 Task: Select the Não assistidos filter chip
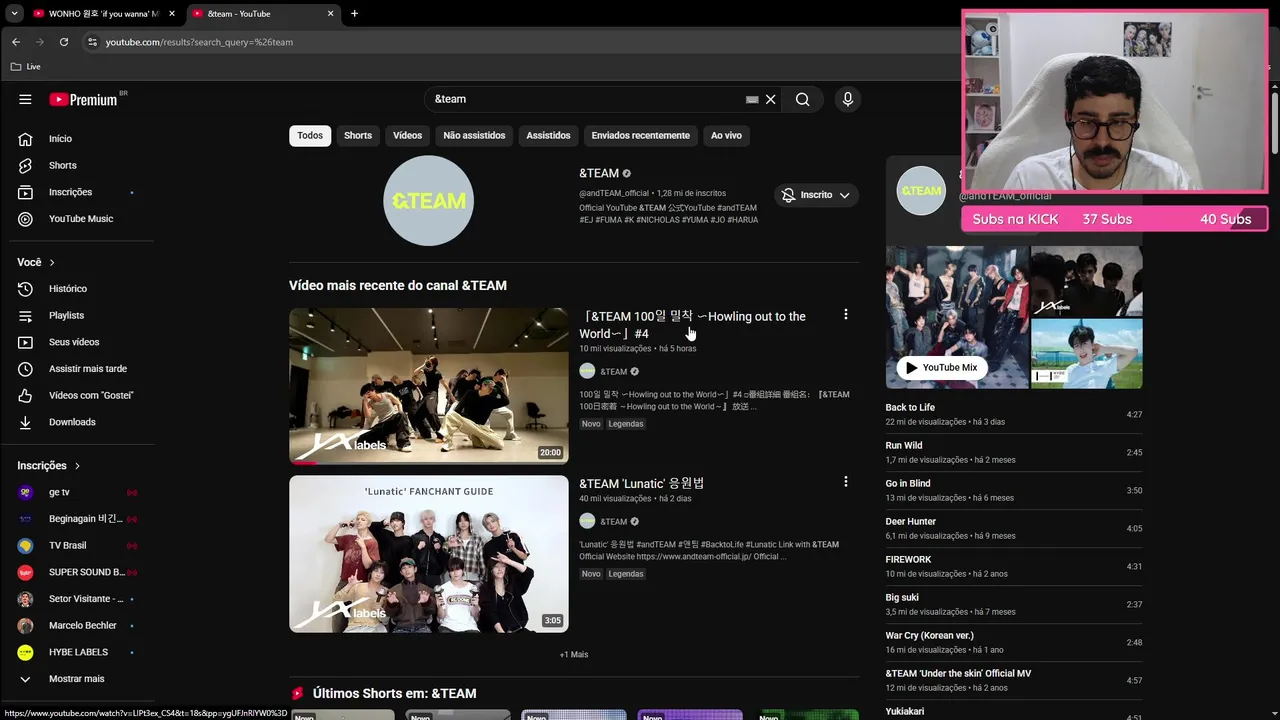click(x=474, y=135)
